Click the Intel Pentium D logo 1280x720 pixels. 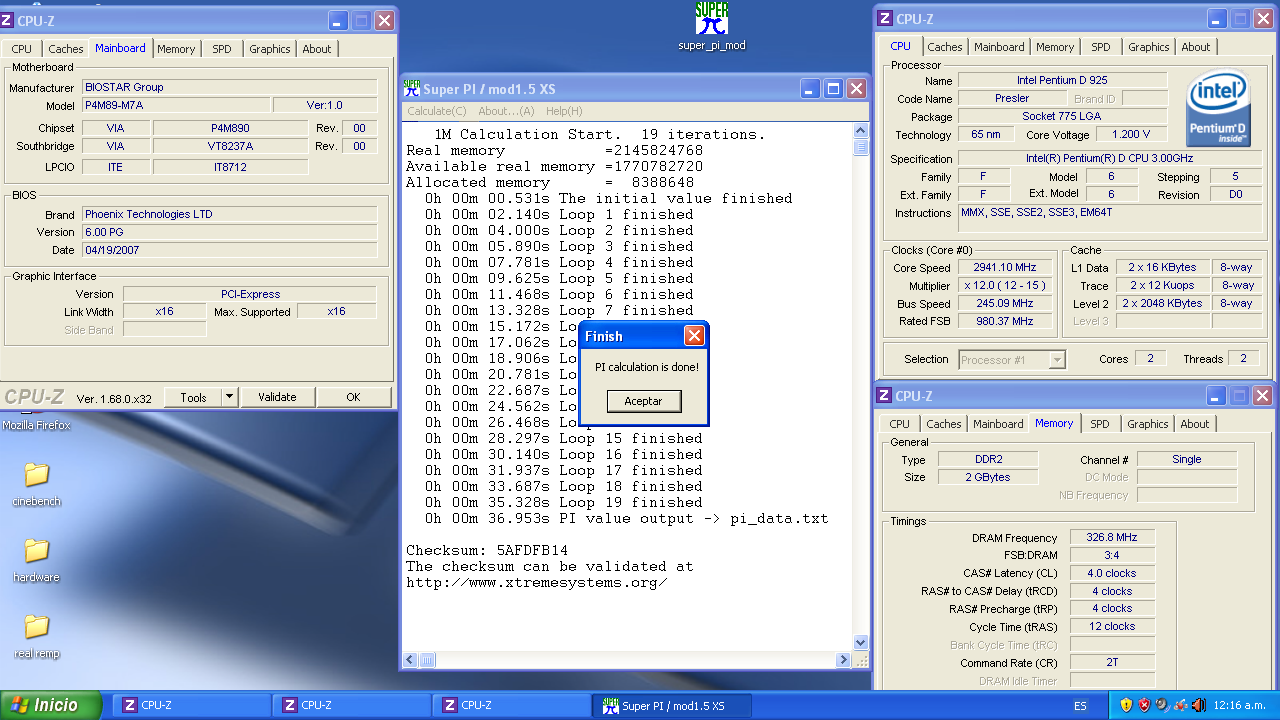pyautogui.click(x=1218, y=107)
